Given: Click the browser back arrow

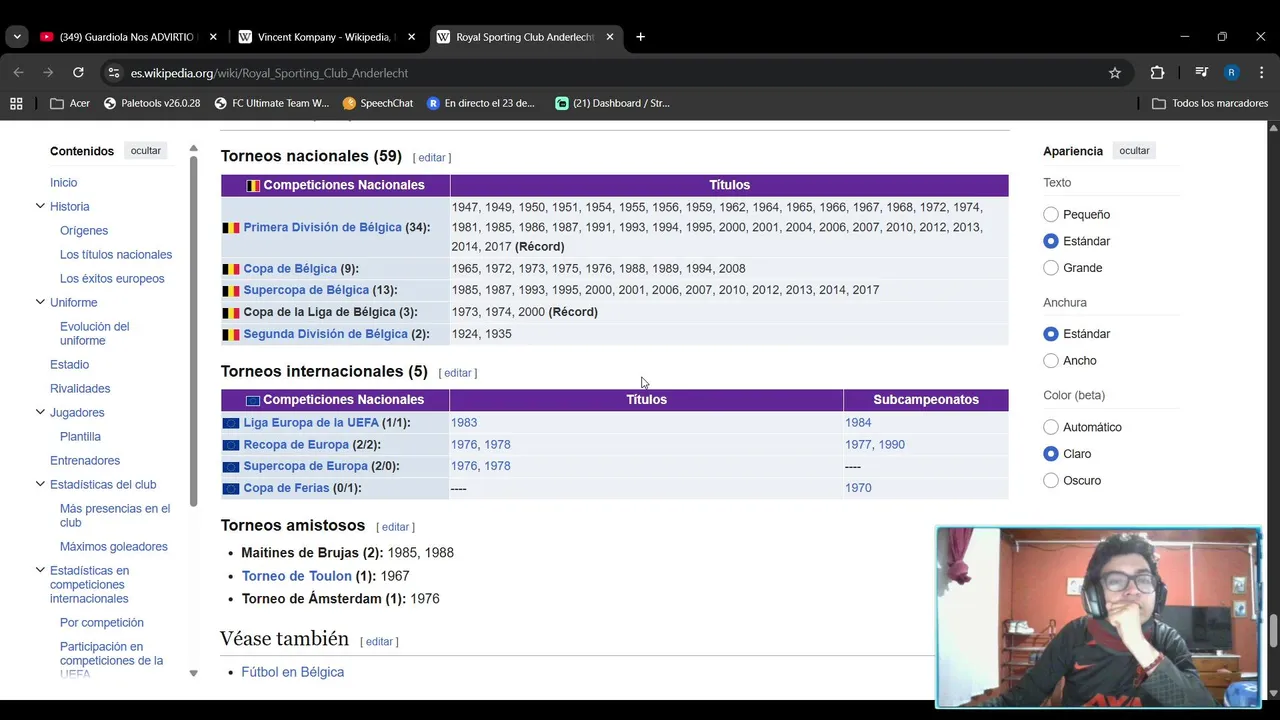Looking at the screenshot, I should (x=18, y=73).
